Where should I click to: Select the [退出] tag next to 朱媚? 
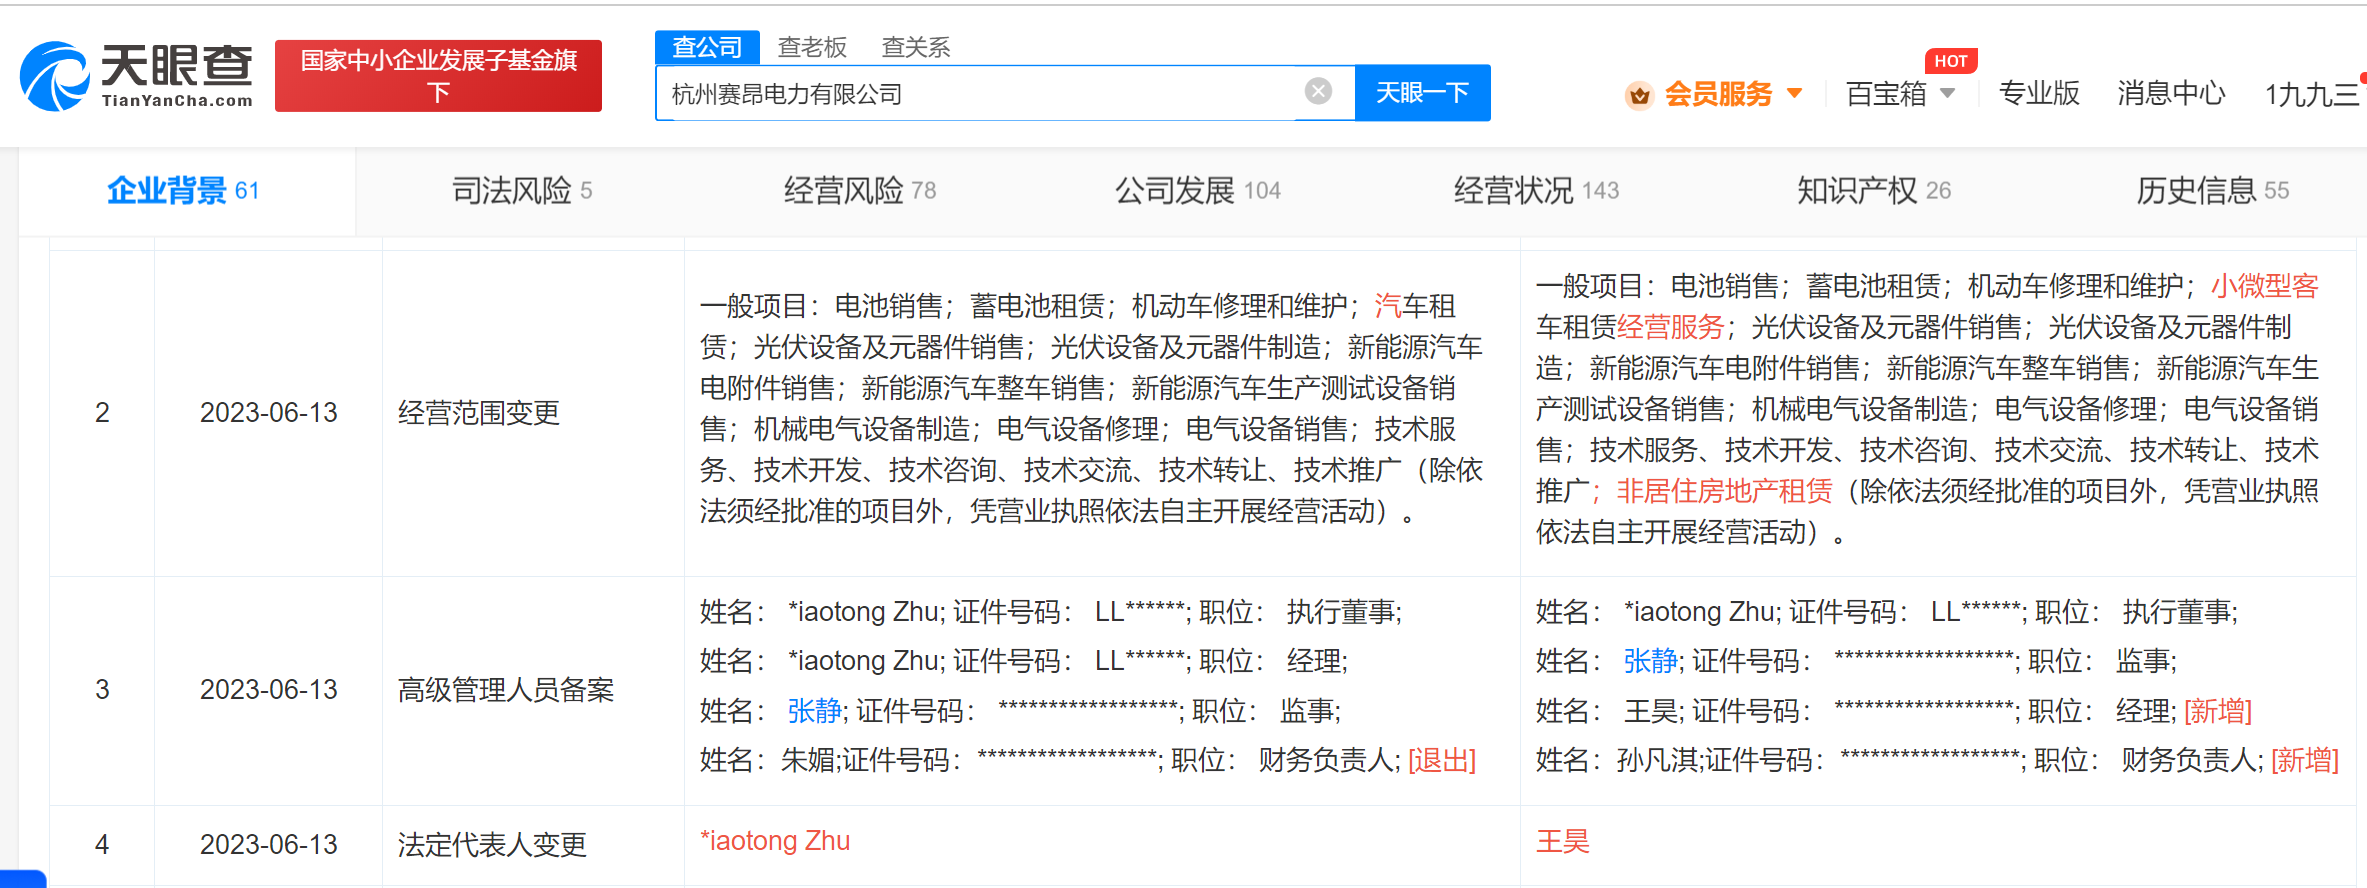click(1442, 760)
